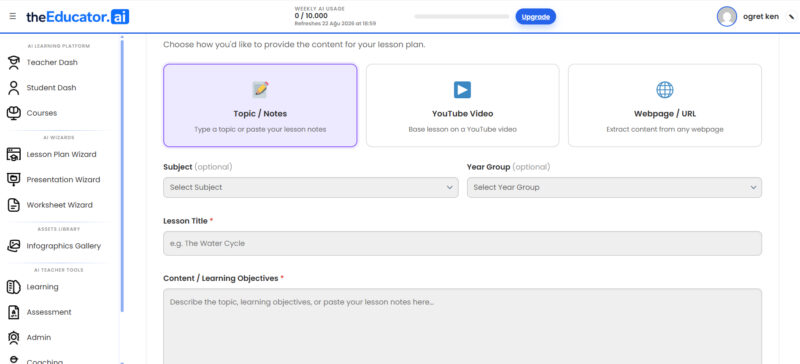Click the blue play icon on YouTube card
The width and height of the screenshot is (800, 364).
click(x=462, y=90)
